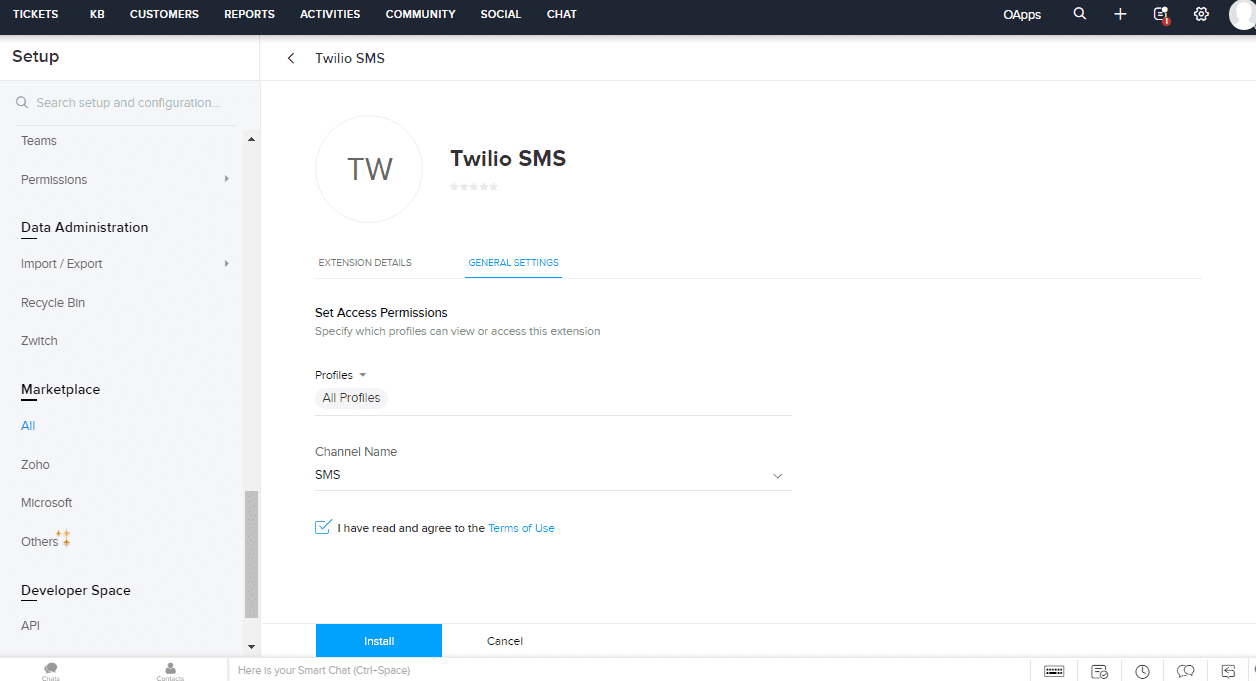Click the Install button
This screenshot has width=1256, height=681.
(379, 641)
